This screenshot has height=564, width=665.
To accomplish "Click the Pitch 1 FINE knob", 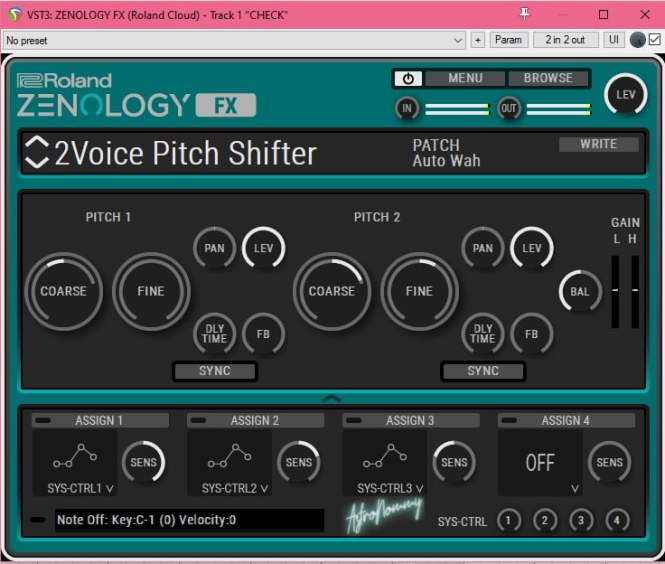I will pos(151,291).
